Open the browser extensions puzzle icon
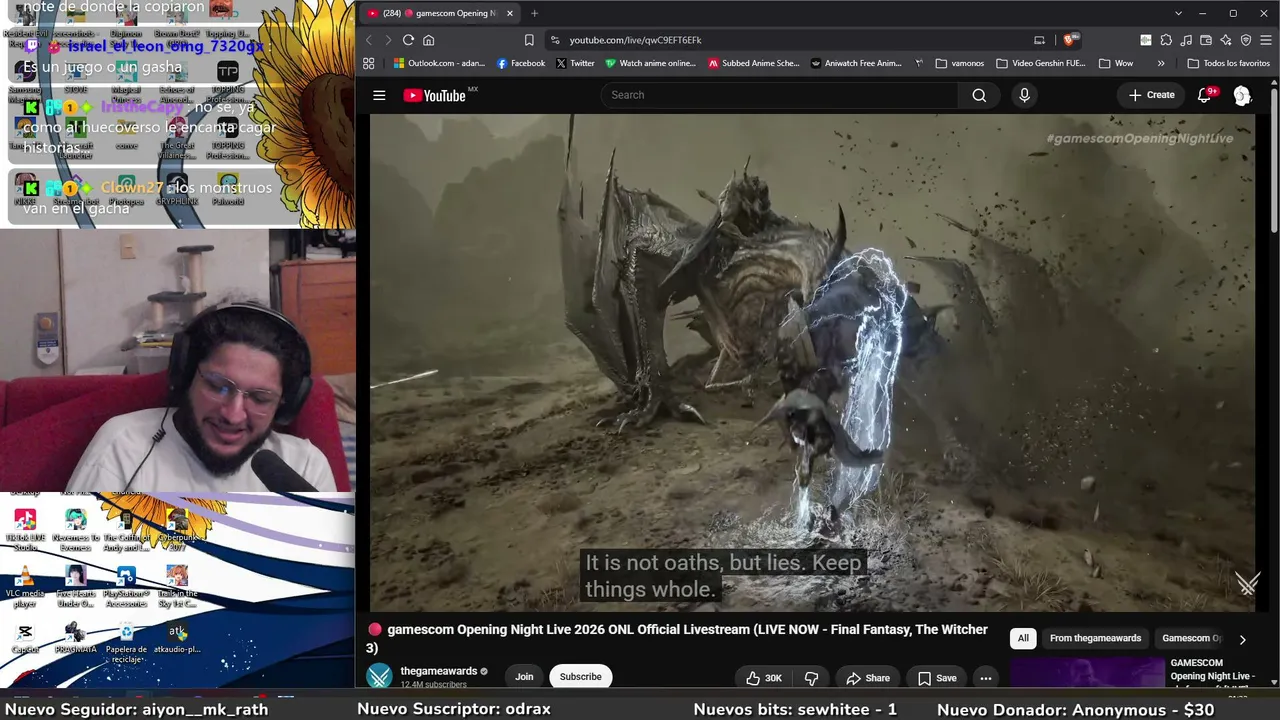 (1166, 40)
